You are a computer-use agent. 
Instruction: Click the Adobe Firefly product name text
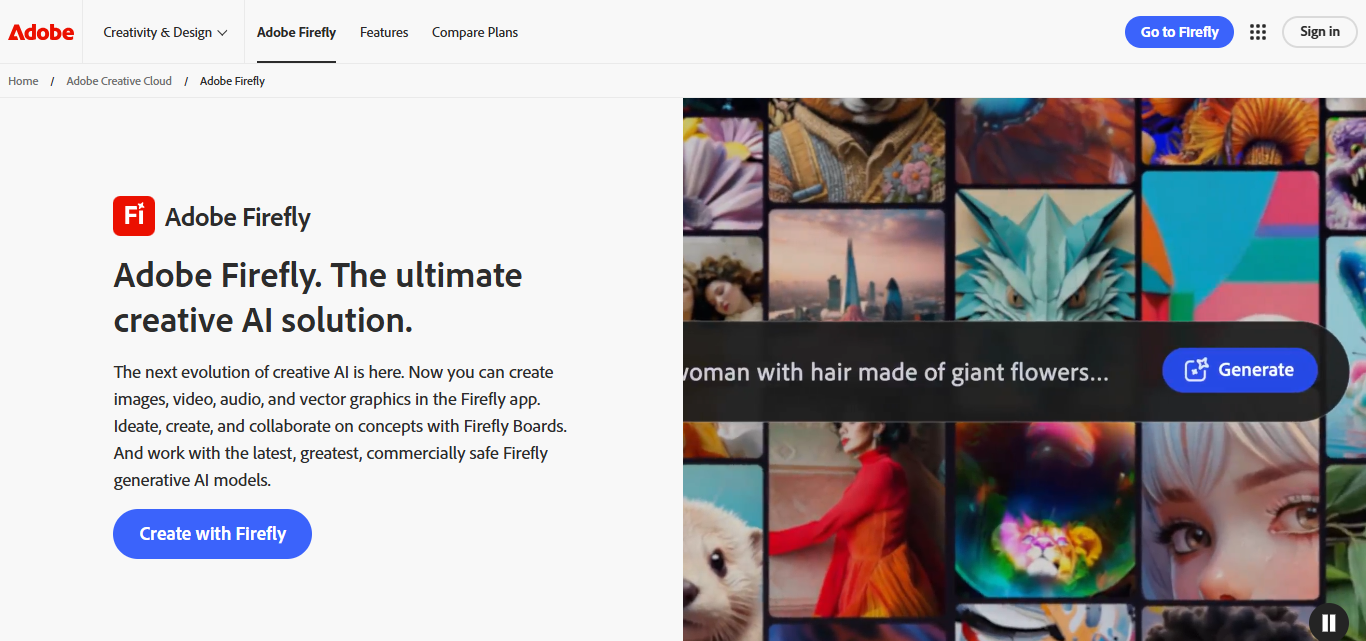point(238,217)
